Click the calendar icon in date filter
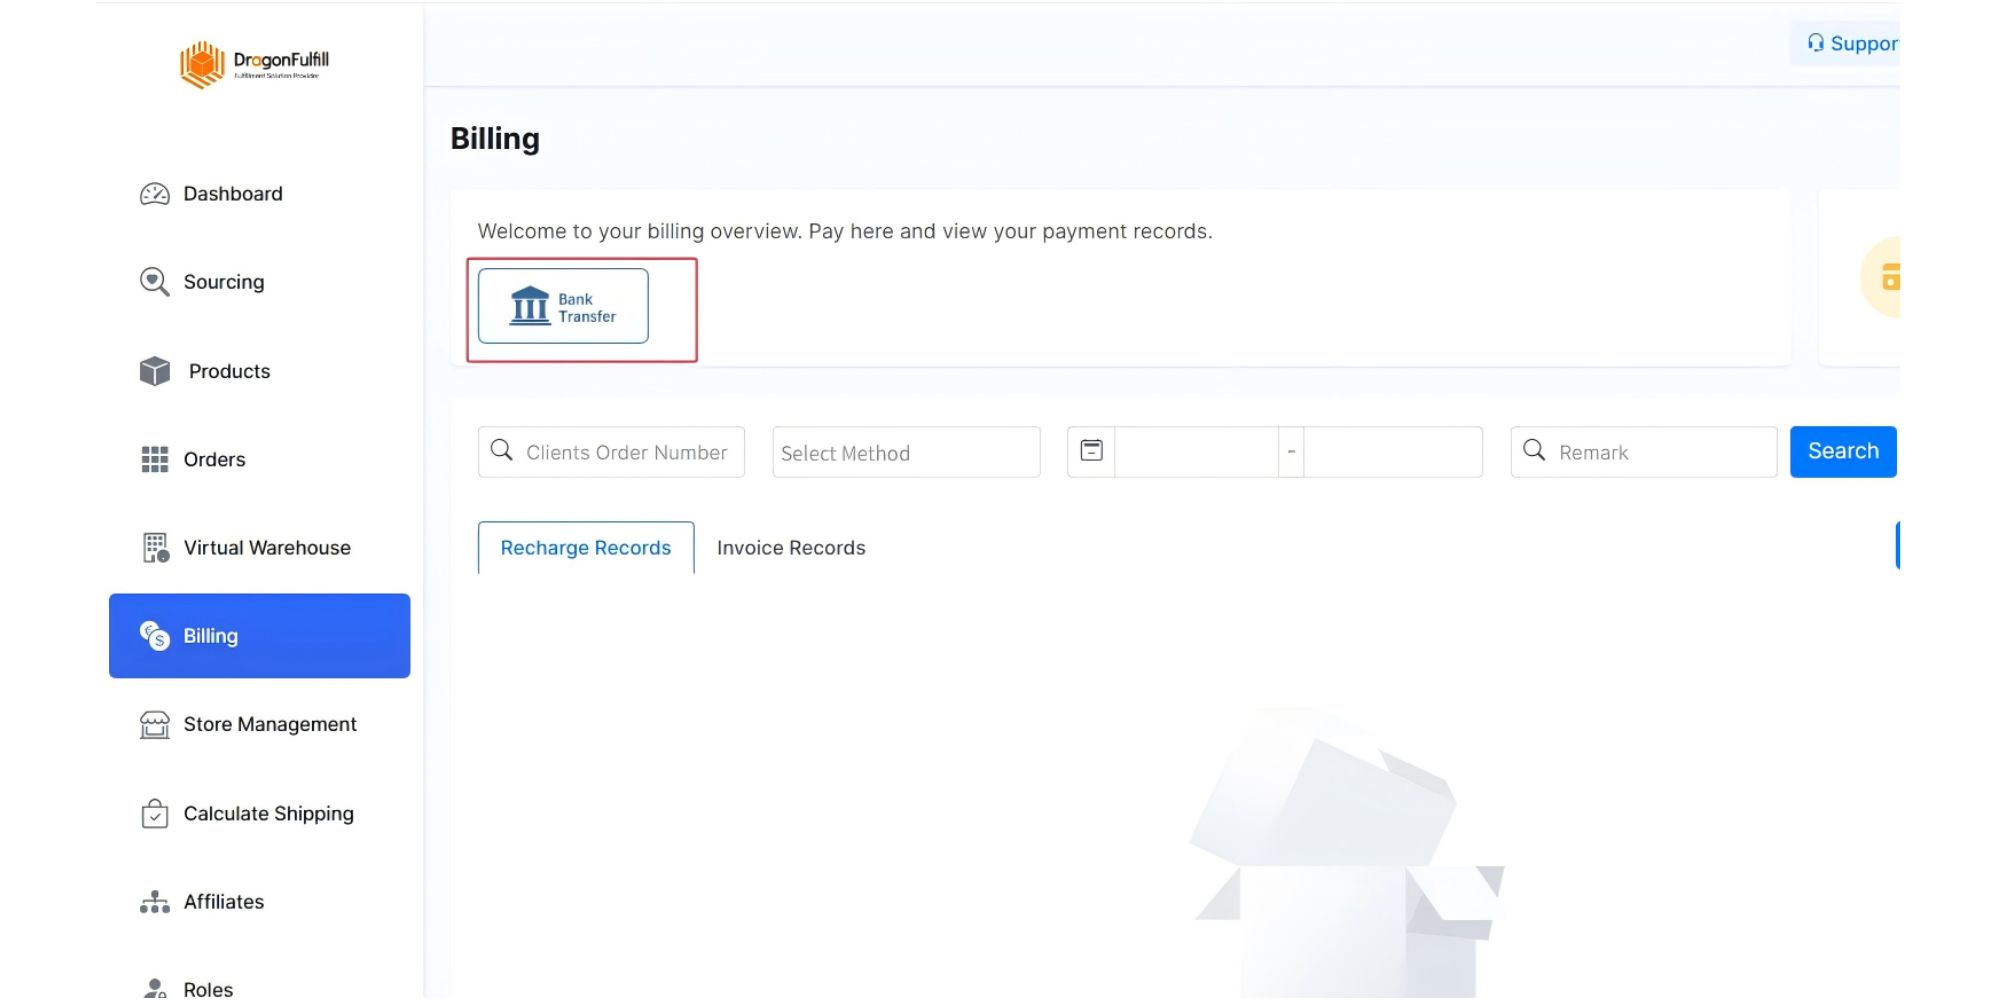This screenshot has height=1000, width=2000. [x=1091, y=451]
